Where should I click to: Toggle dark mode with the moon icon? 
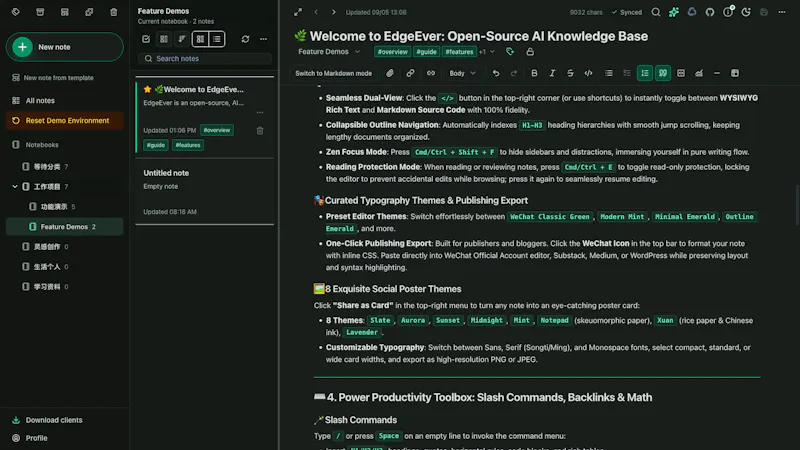pyautogui.click(x=746, y=12)
